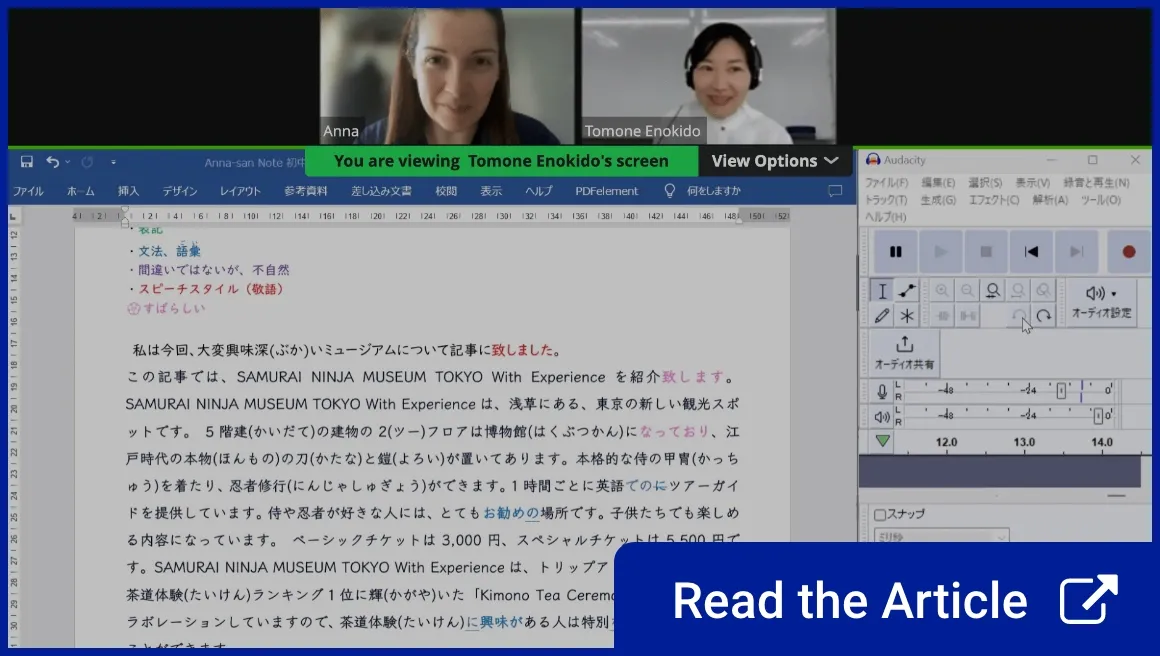
Task: Open Word ファイル tab
Action: point(28,191)
